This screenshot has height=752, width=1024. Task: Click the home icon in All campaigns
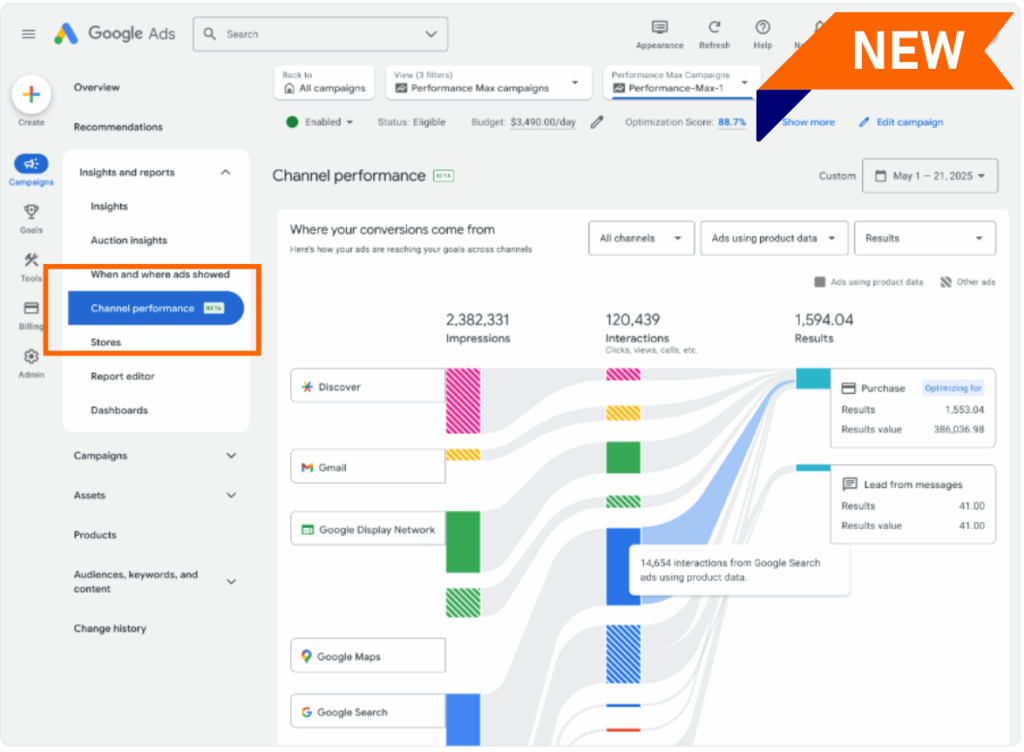pos(289,88)
